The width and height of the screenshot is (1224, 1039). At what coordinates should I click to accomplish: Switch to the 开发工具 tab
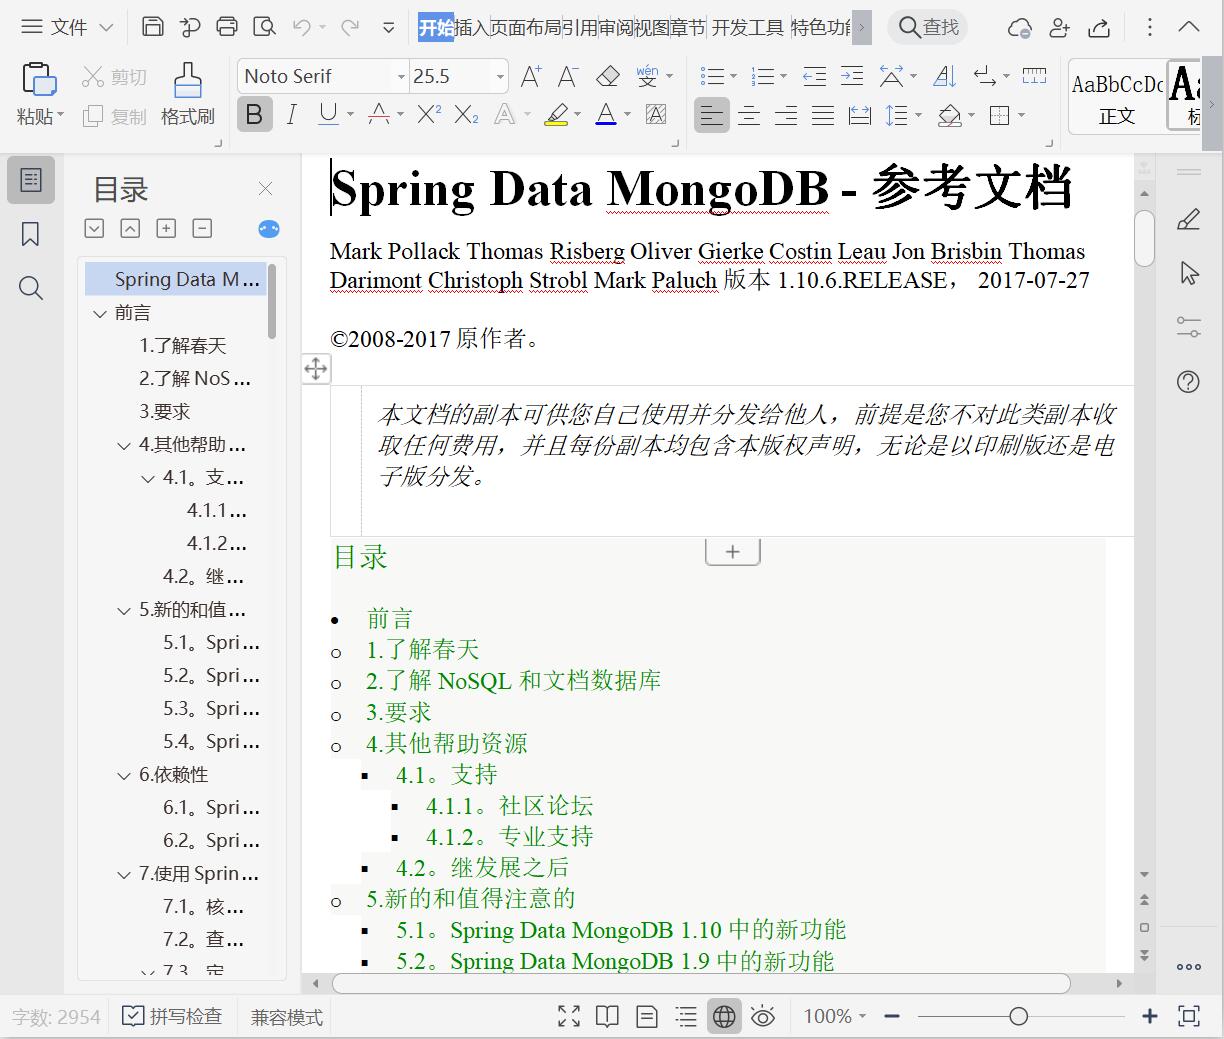[747, 27]
